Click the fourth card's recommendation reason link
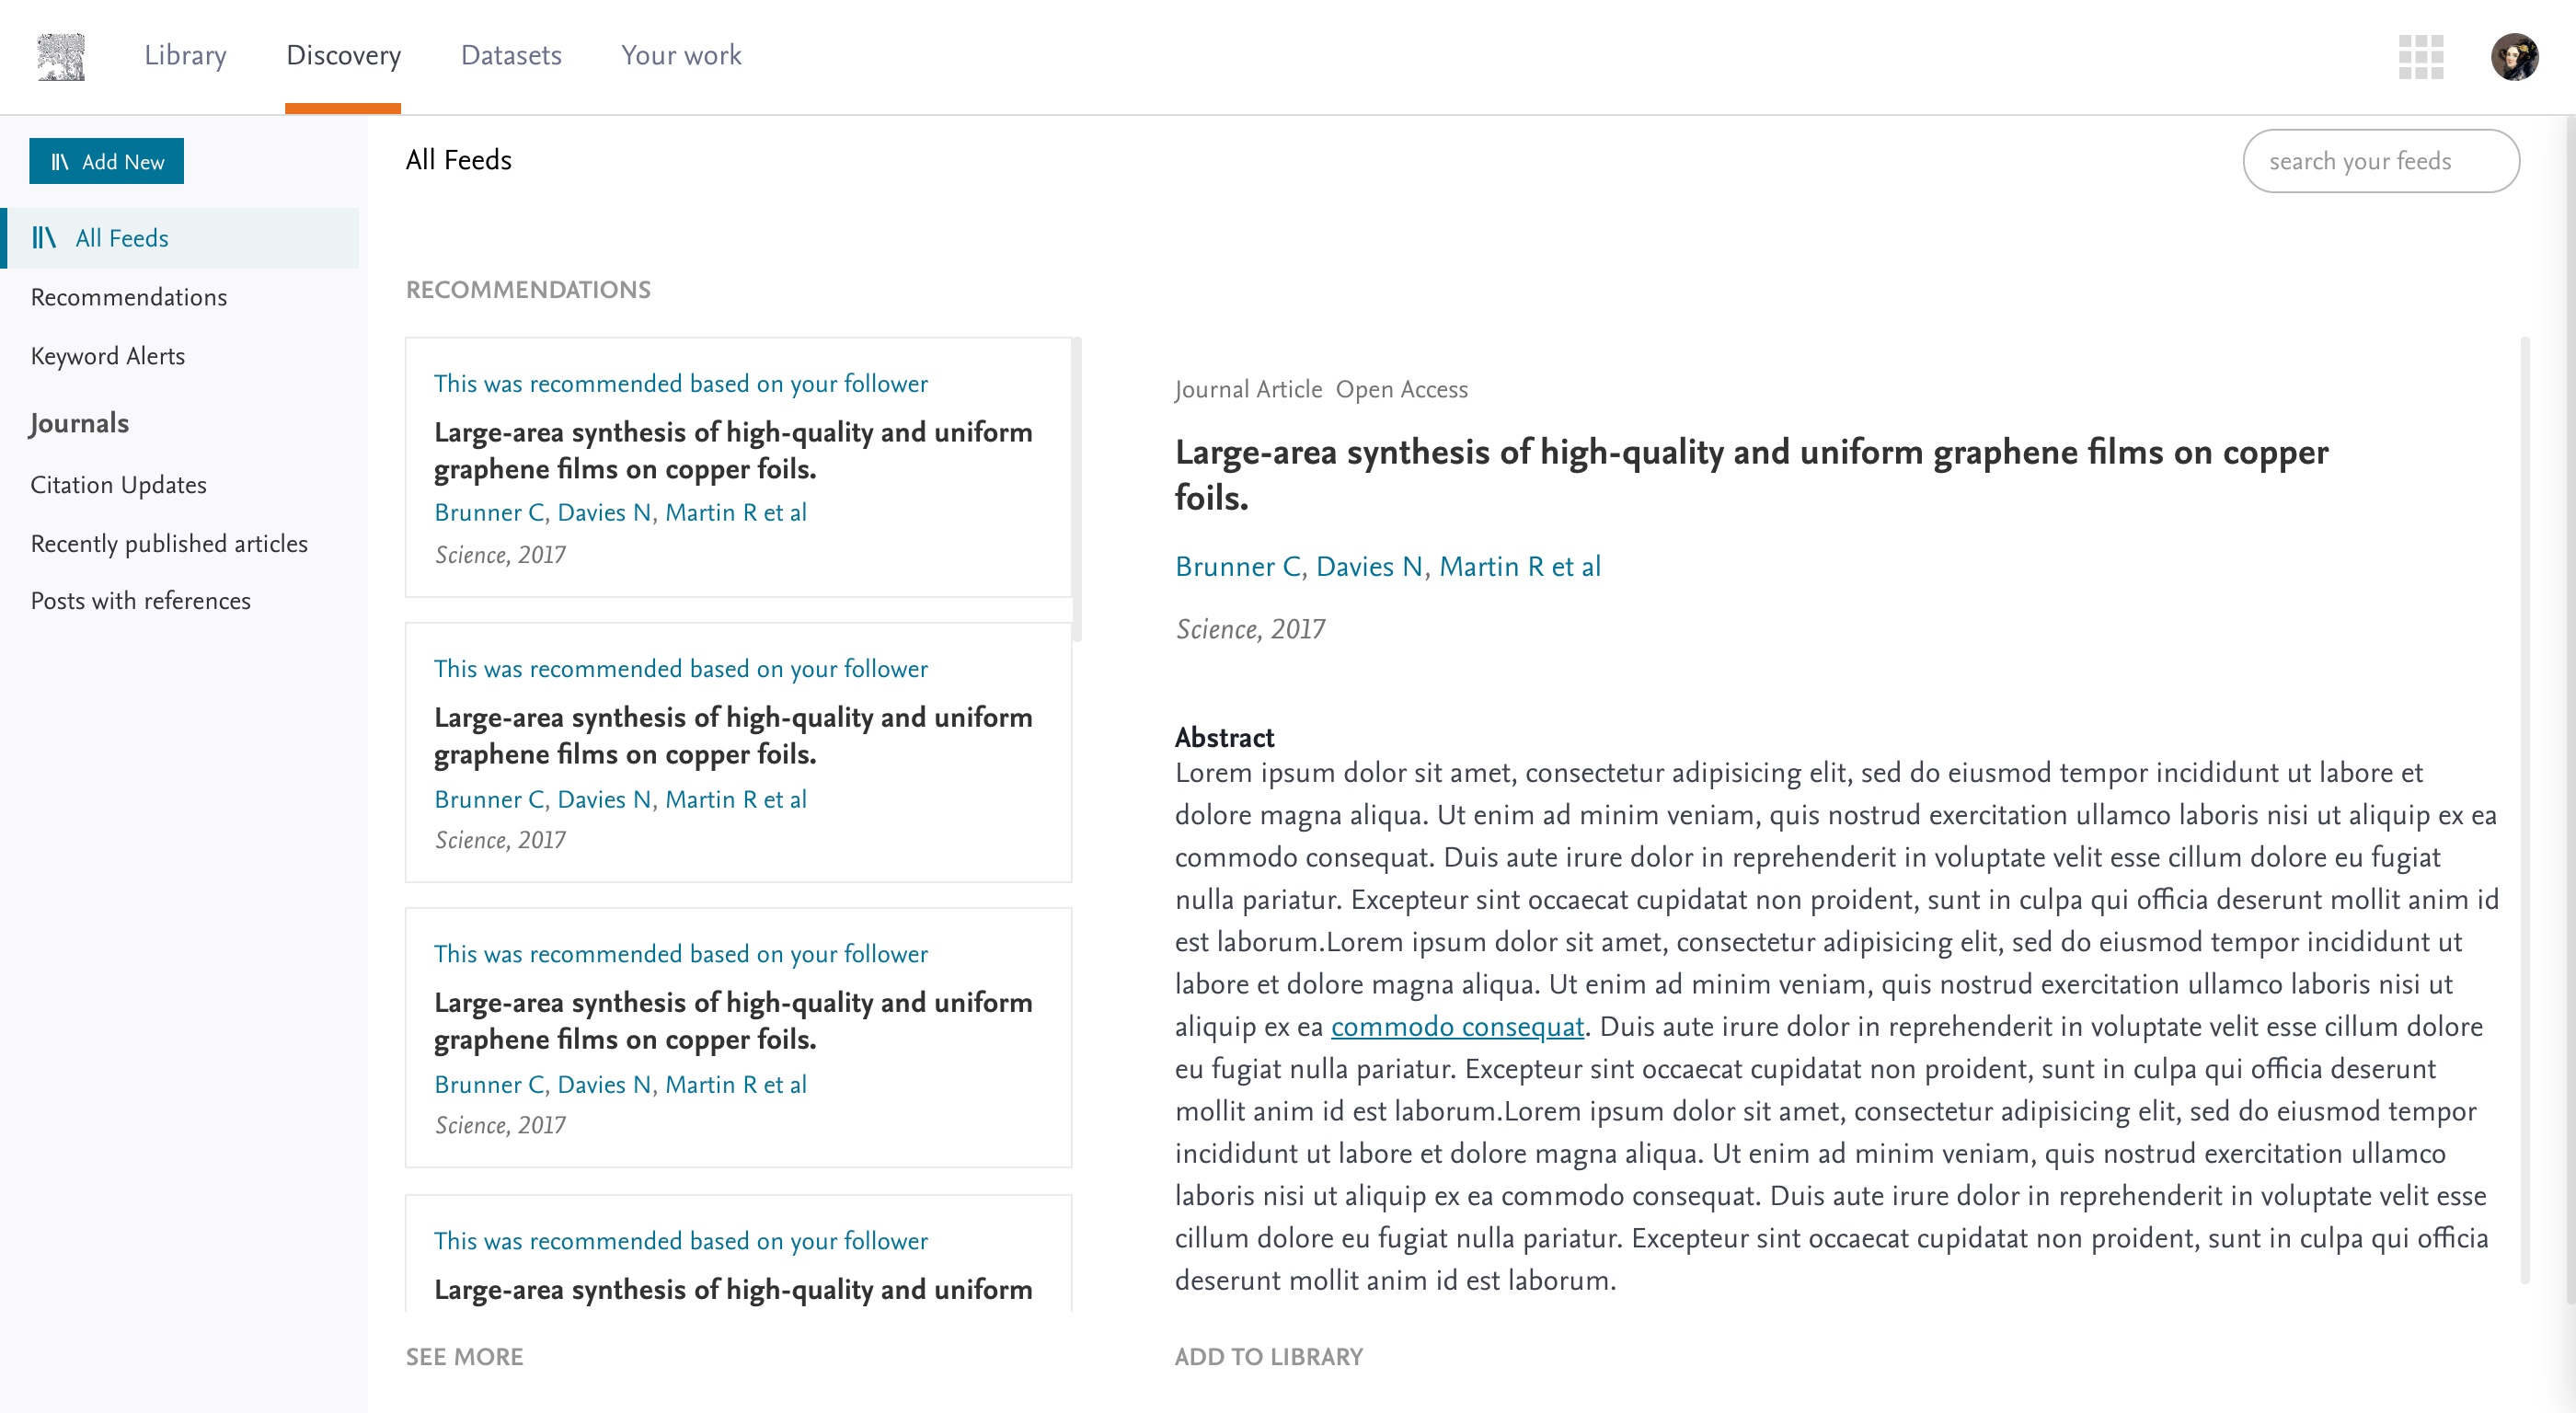 point(680,1241)
